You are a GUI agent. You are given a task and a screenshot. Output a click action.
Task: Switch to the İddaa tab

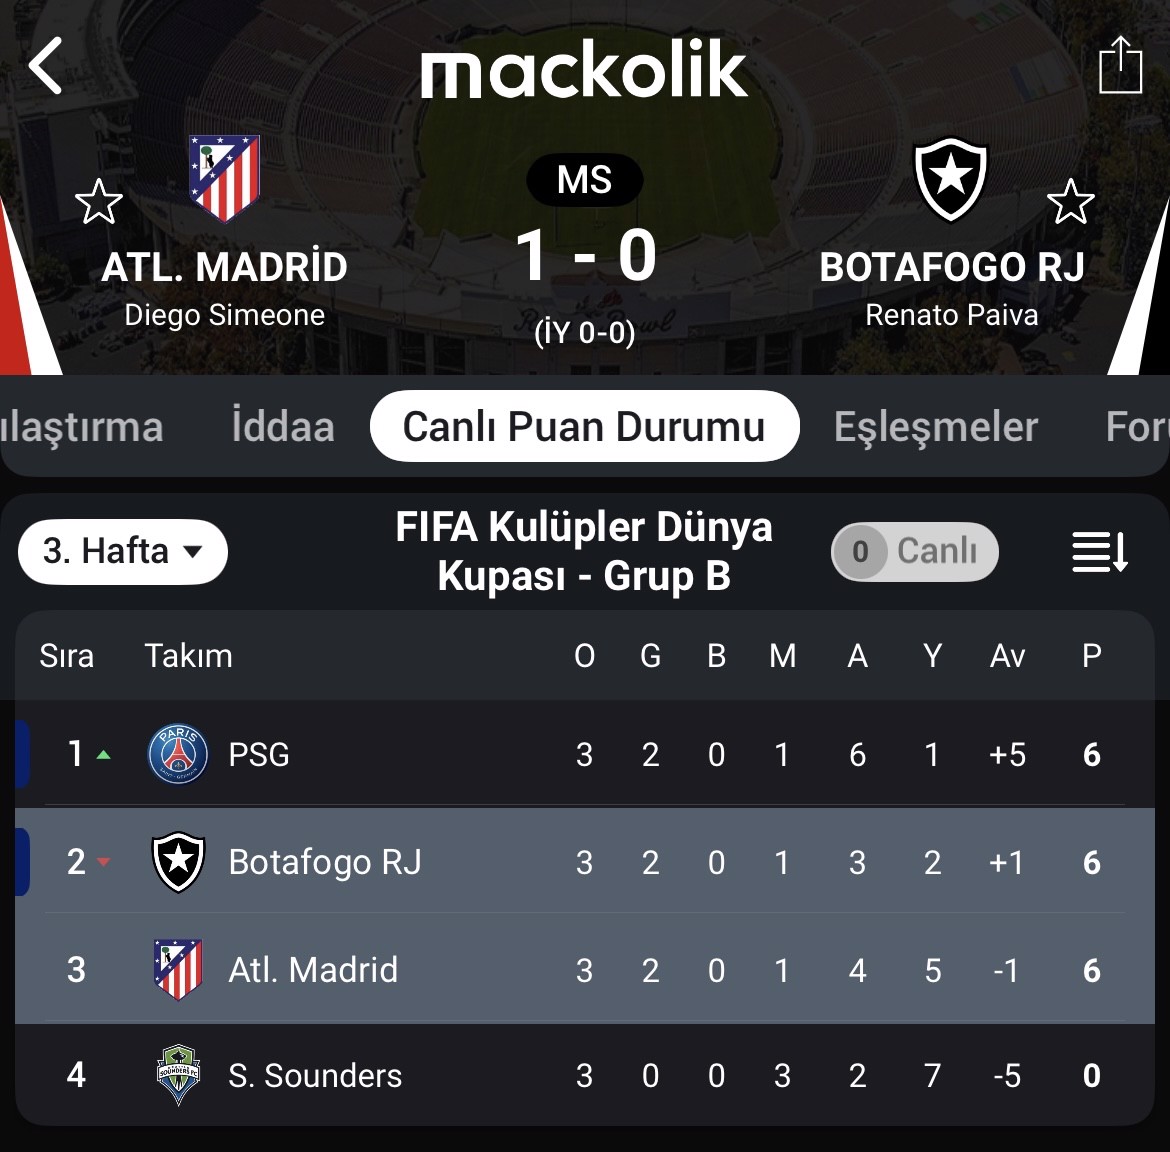[x=283, y=427]
